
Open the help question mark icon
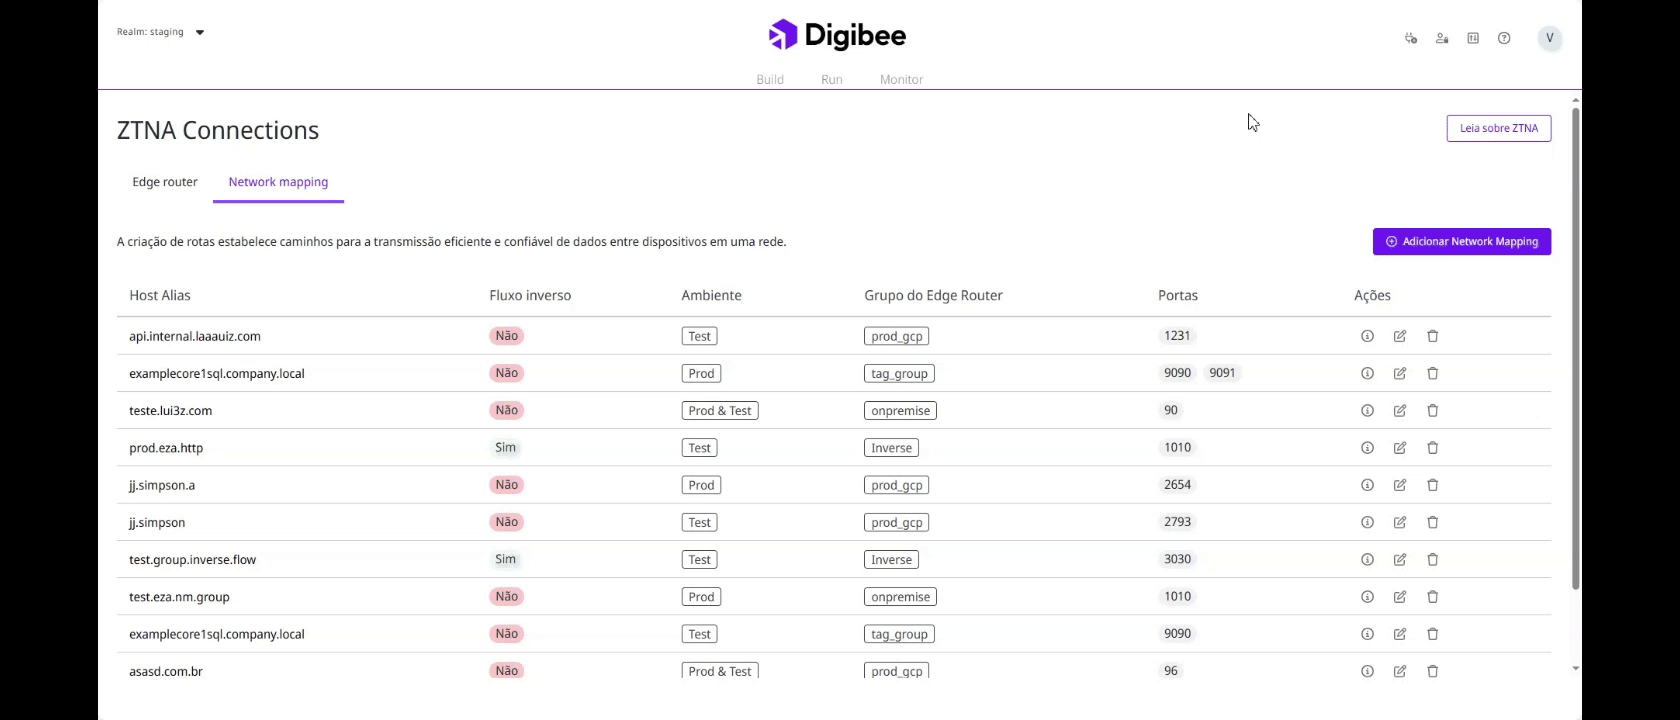(x=1504, y=38)
